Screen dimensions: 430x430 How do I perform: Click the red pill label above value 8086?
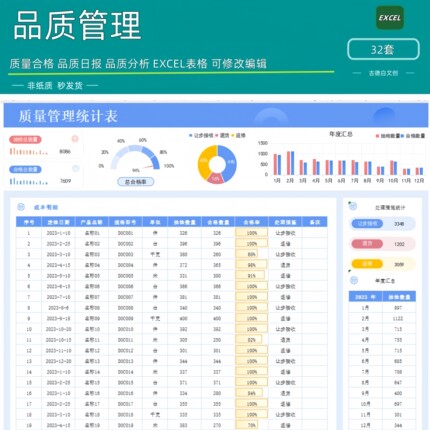(x=25, y=139)
